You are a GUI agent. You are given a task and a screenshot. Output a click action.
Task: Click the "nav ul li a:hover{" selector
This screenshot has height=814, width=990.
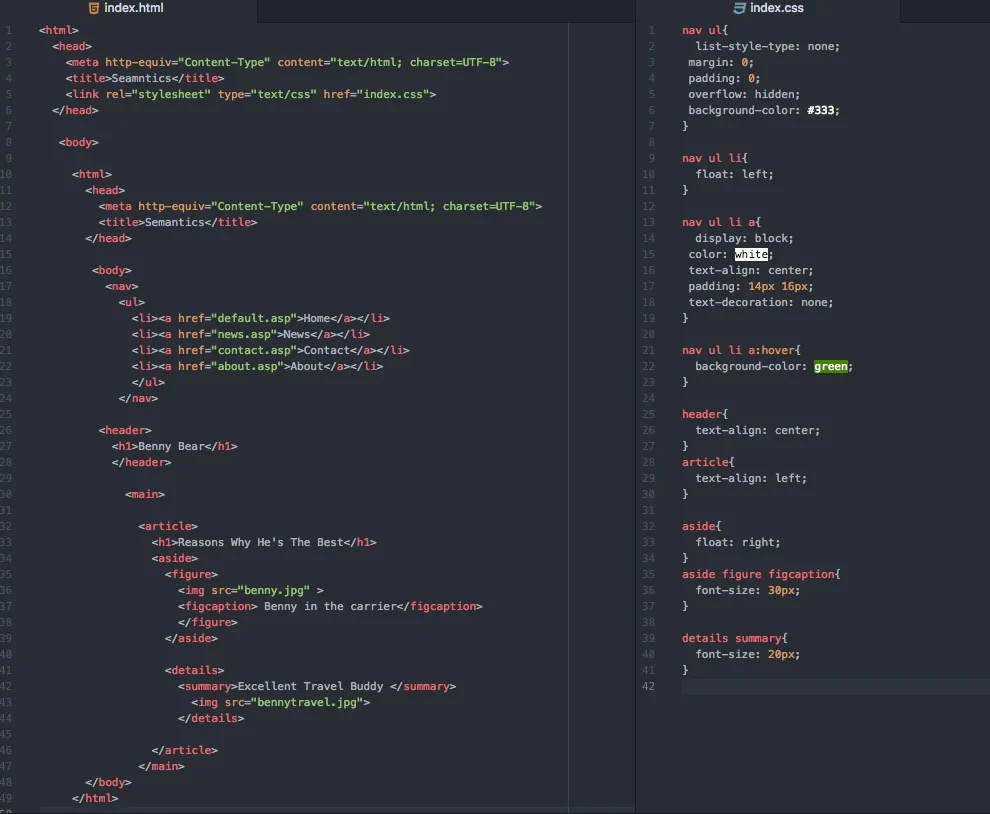pos(741,350)
